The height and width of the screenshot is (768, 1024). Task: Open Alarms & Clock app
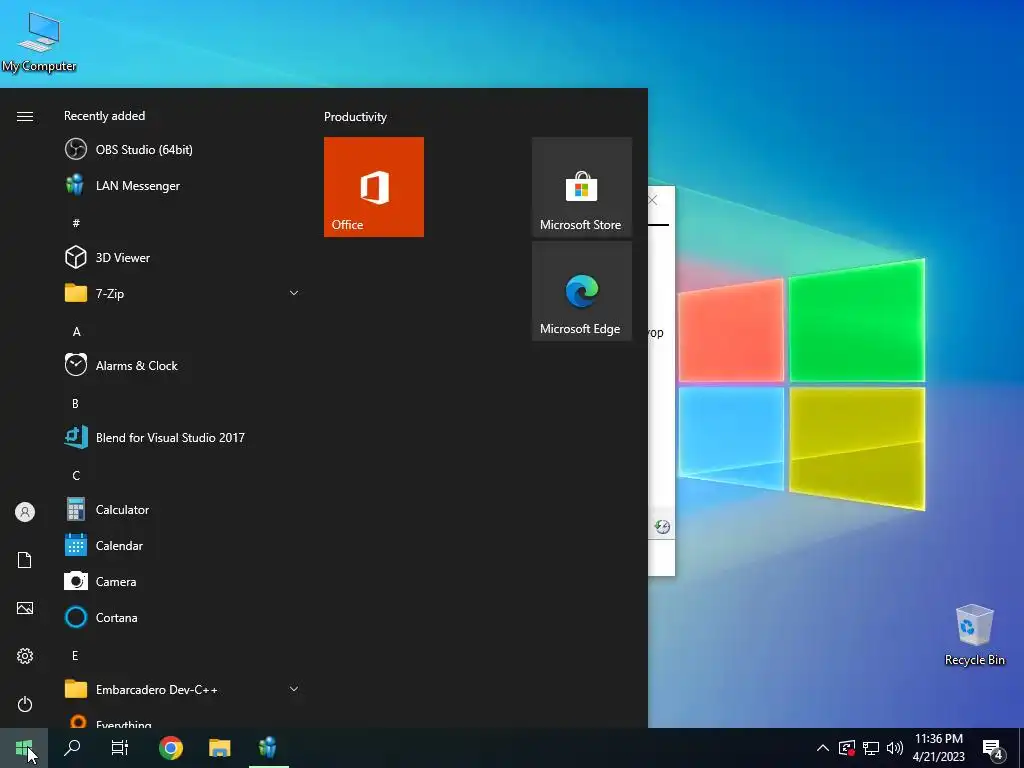(x=182, y=366)
